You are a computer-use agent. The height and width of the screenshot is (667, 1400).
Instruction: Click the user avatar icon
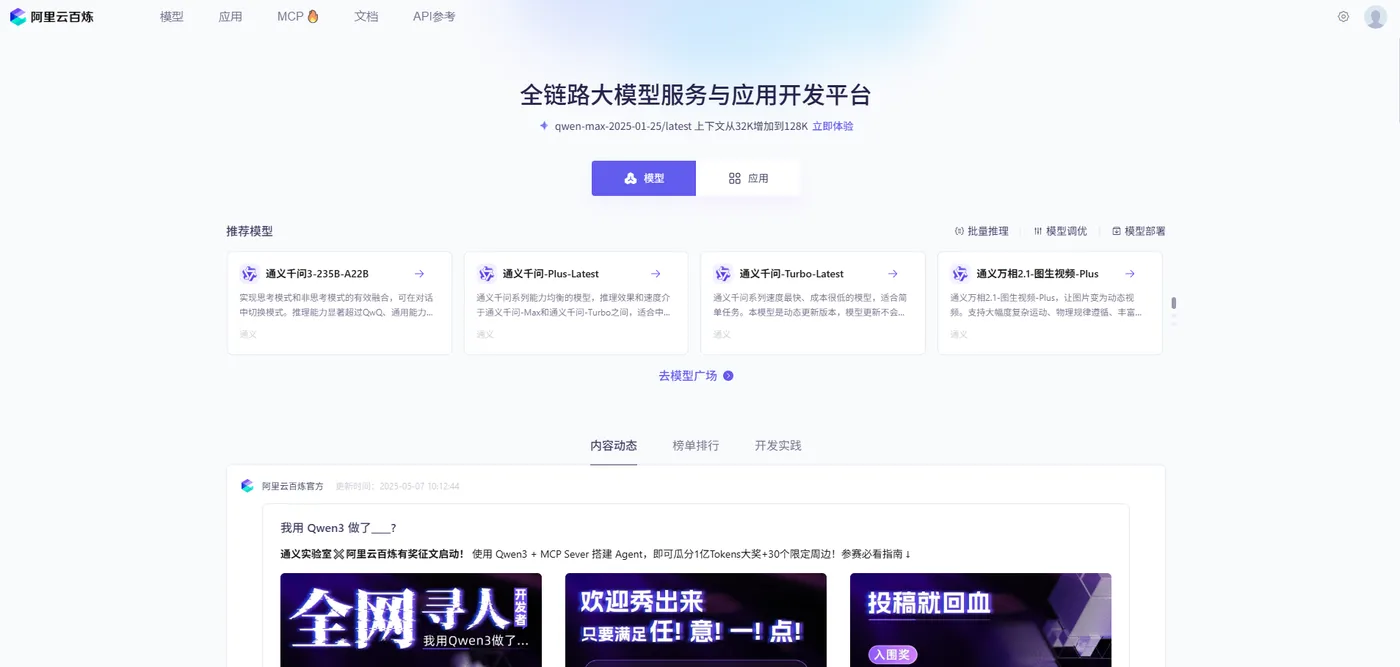click(x=1375, y=17)
